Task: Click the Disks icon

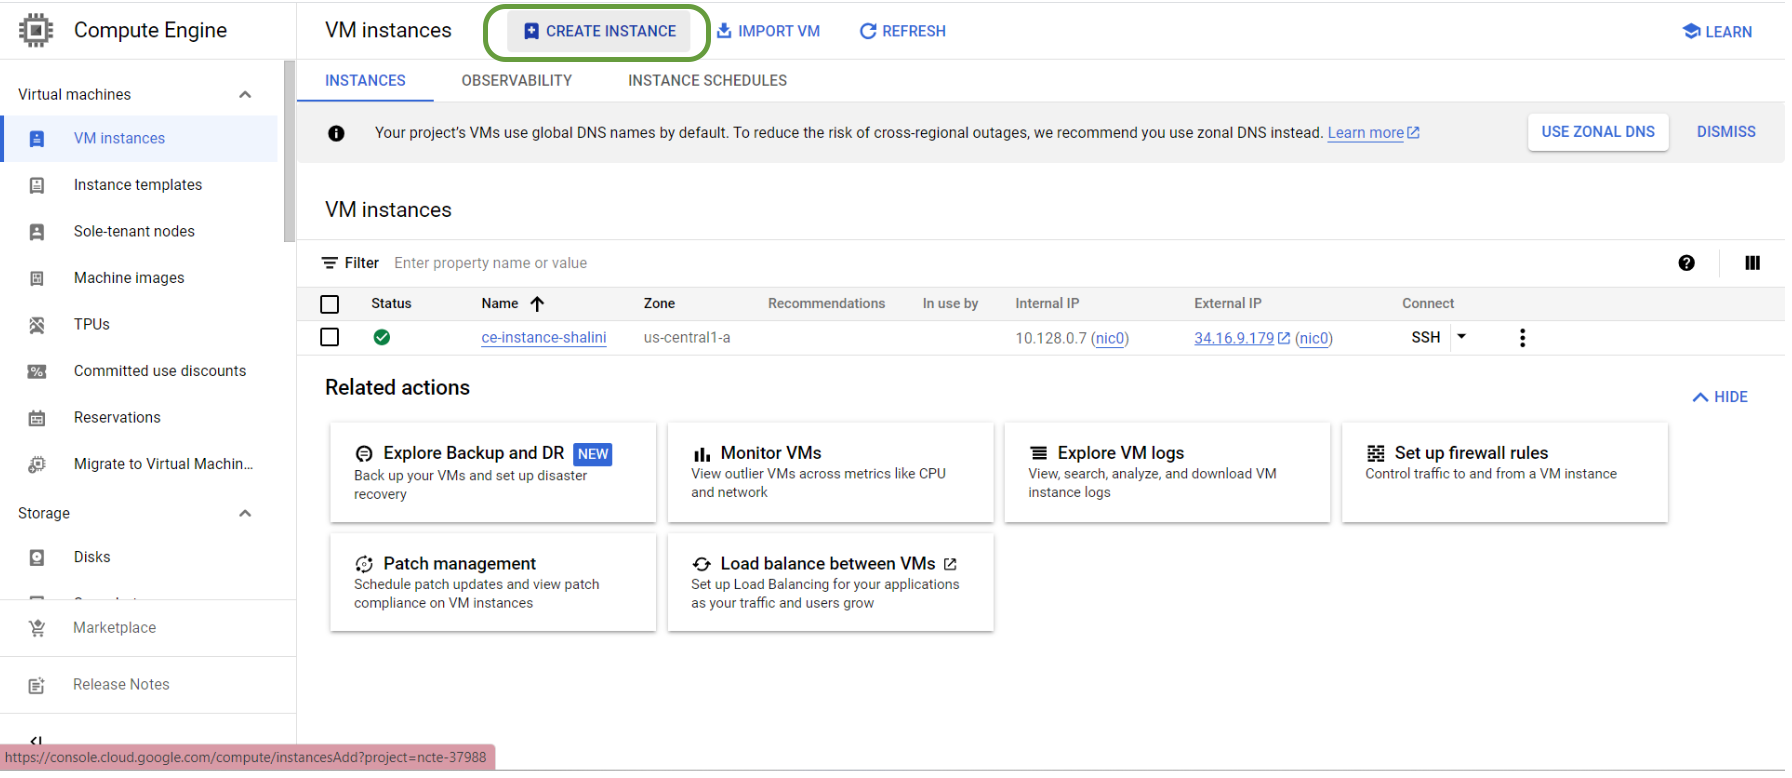Action: [x=37, y=558]
